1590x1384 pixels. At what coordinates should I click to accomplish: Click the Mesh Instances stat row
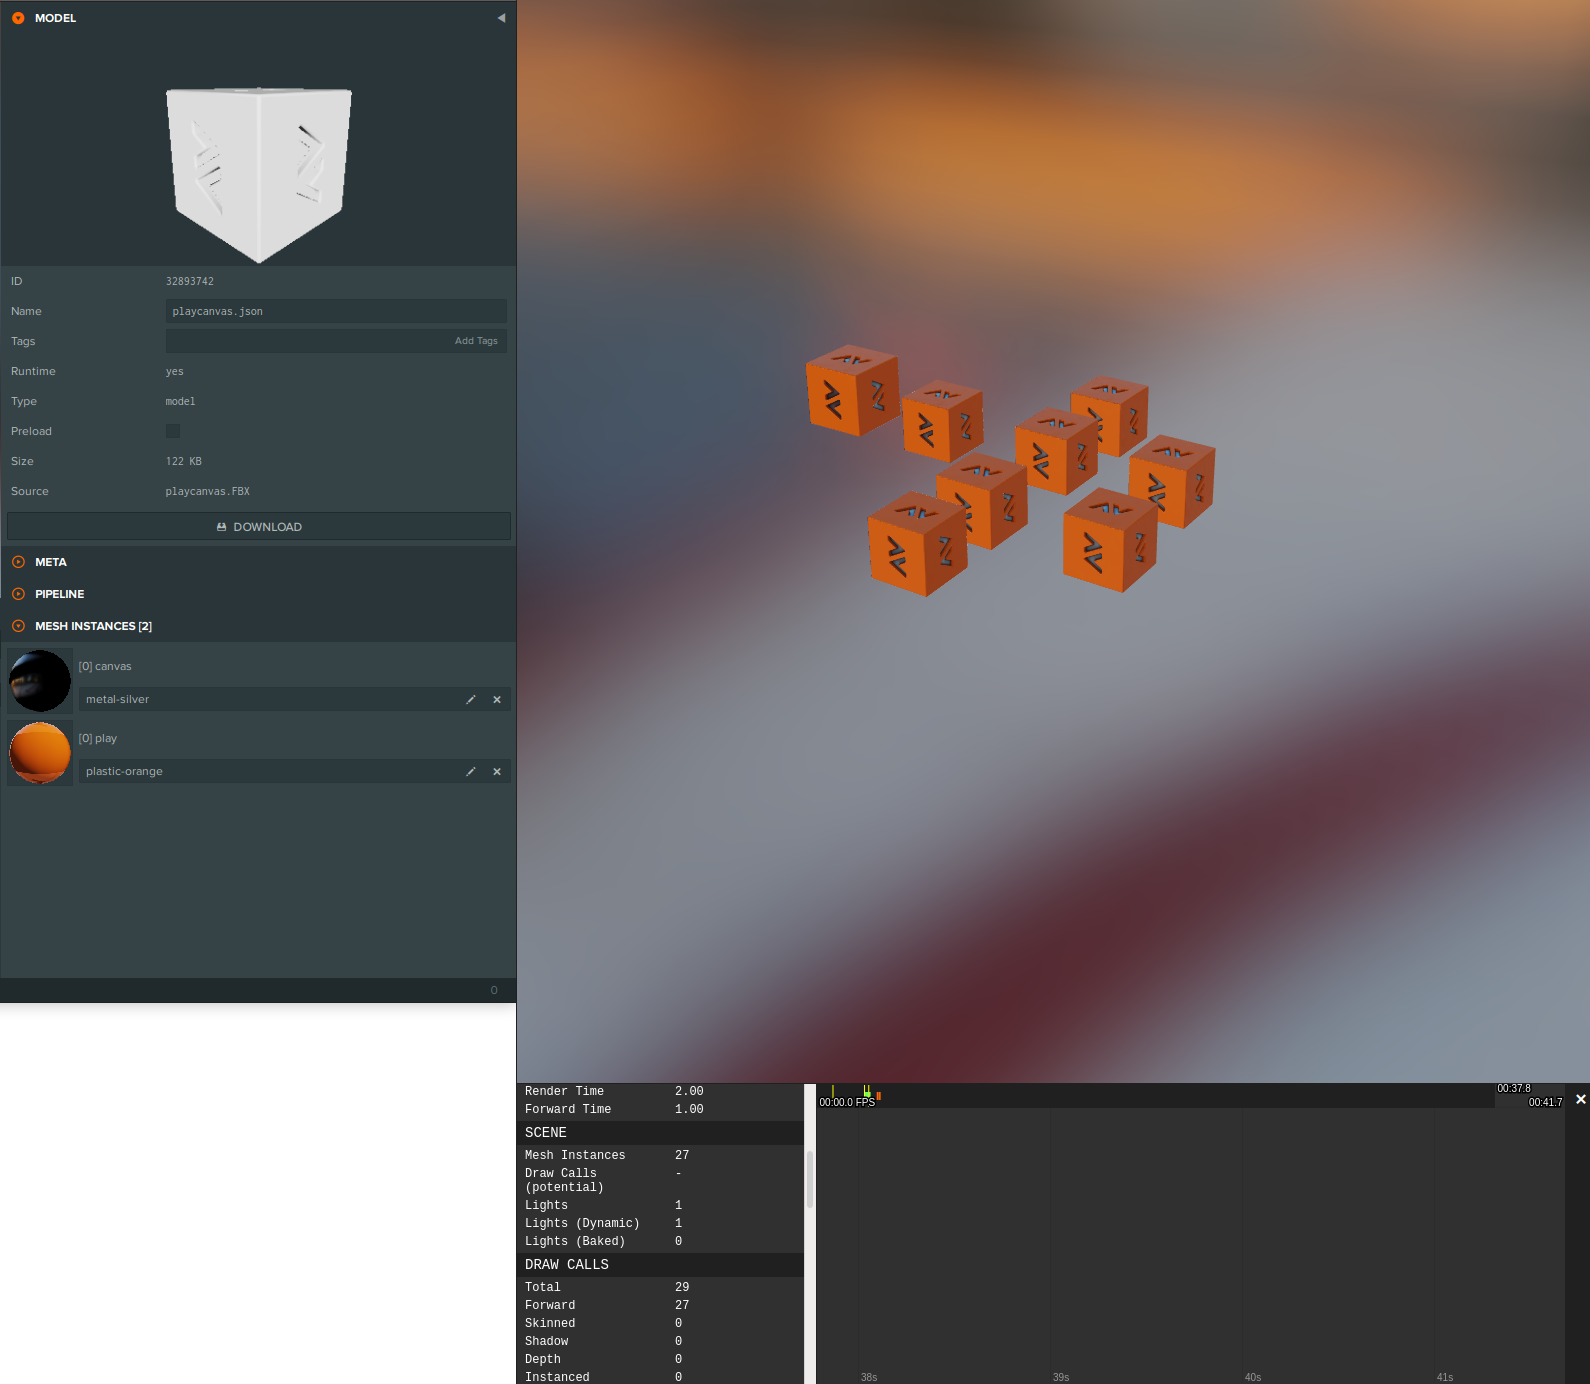point(660,1155)
